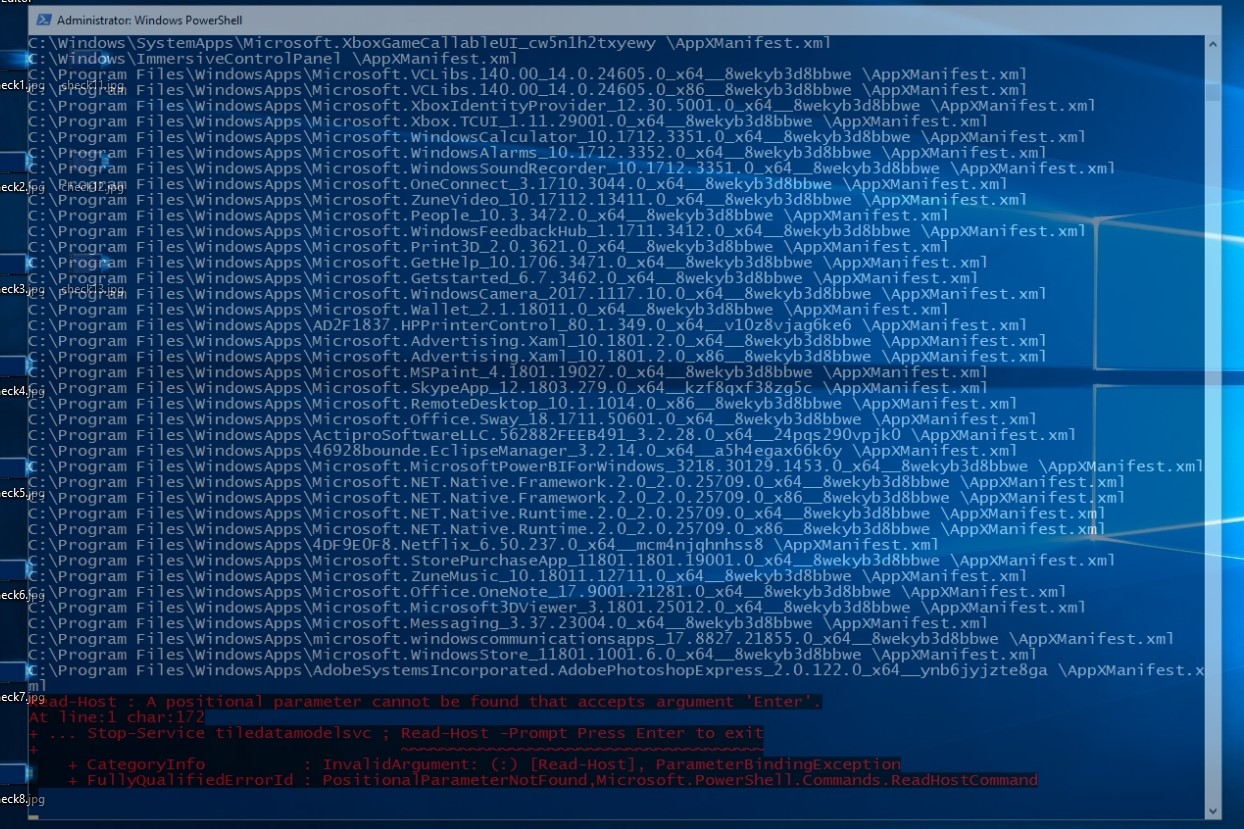Click the ImmersiveControlPanel manifest path line
This screenshot has width=1244, height=829.
coord(273,59)
